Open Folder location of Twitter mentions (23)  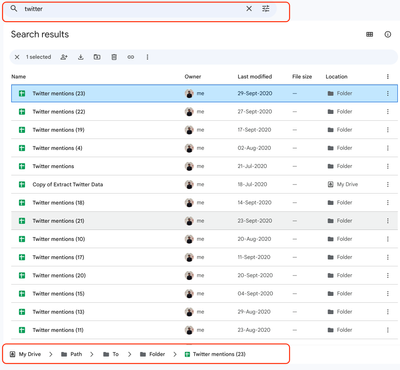(x=340, y=93)
